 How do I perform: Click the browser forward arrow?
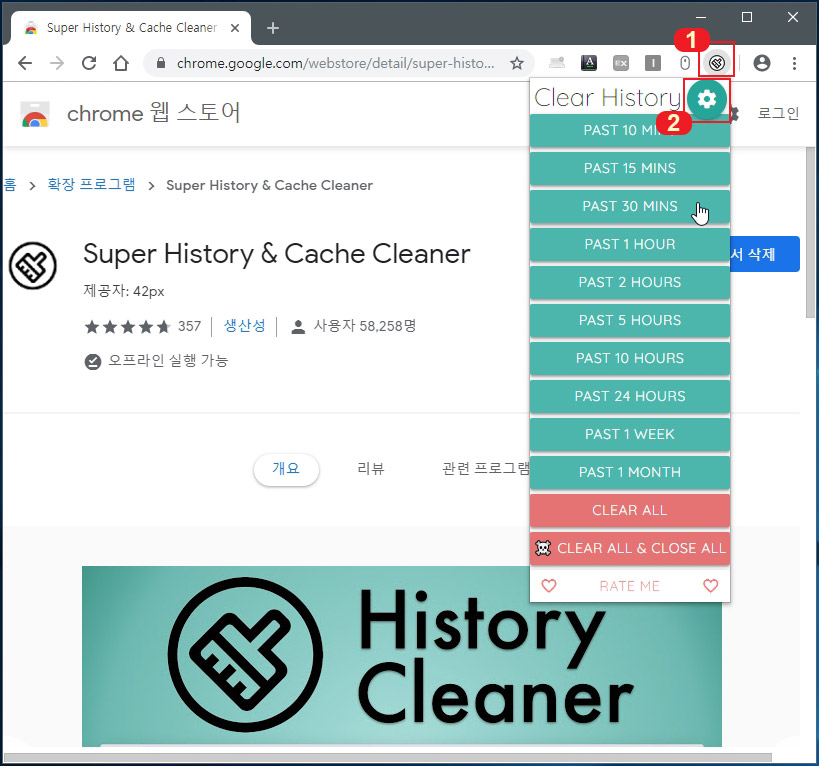57,63
